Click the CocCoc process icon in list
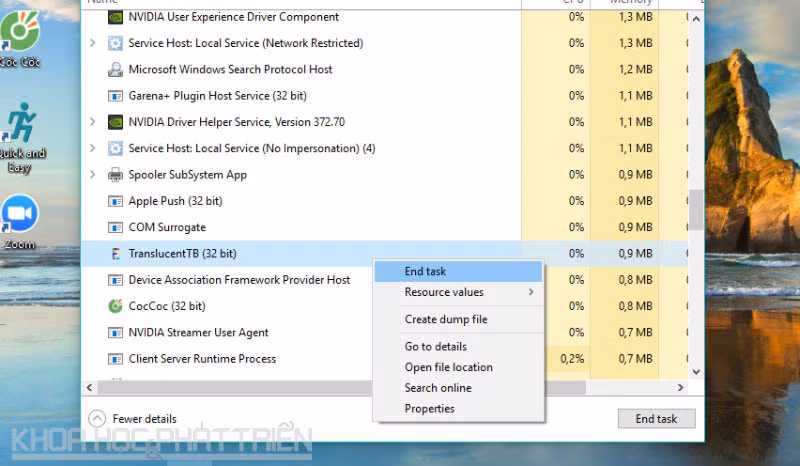800x466 pixels. 115,306
